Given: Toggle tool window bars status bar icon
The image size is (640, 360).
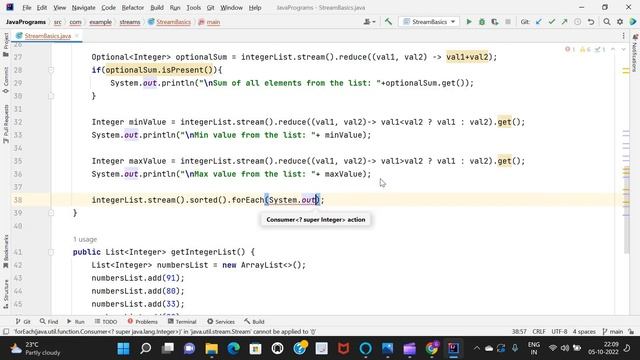Looking at the screenshot, I should (x=6, y=332).
